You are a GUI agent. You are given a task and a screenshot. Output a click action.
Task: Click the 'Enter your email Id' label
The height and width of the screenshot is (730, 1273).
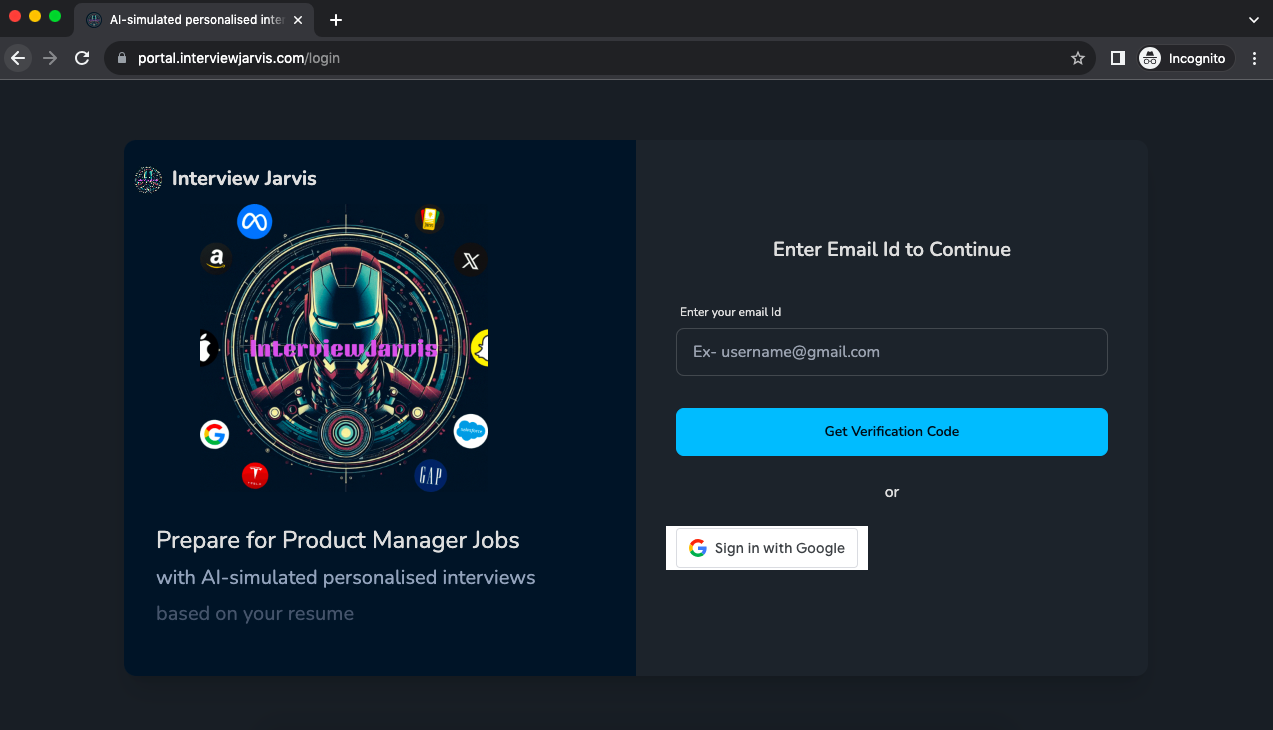[x=730, y=312]
